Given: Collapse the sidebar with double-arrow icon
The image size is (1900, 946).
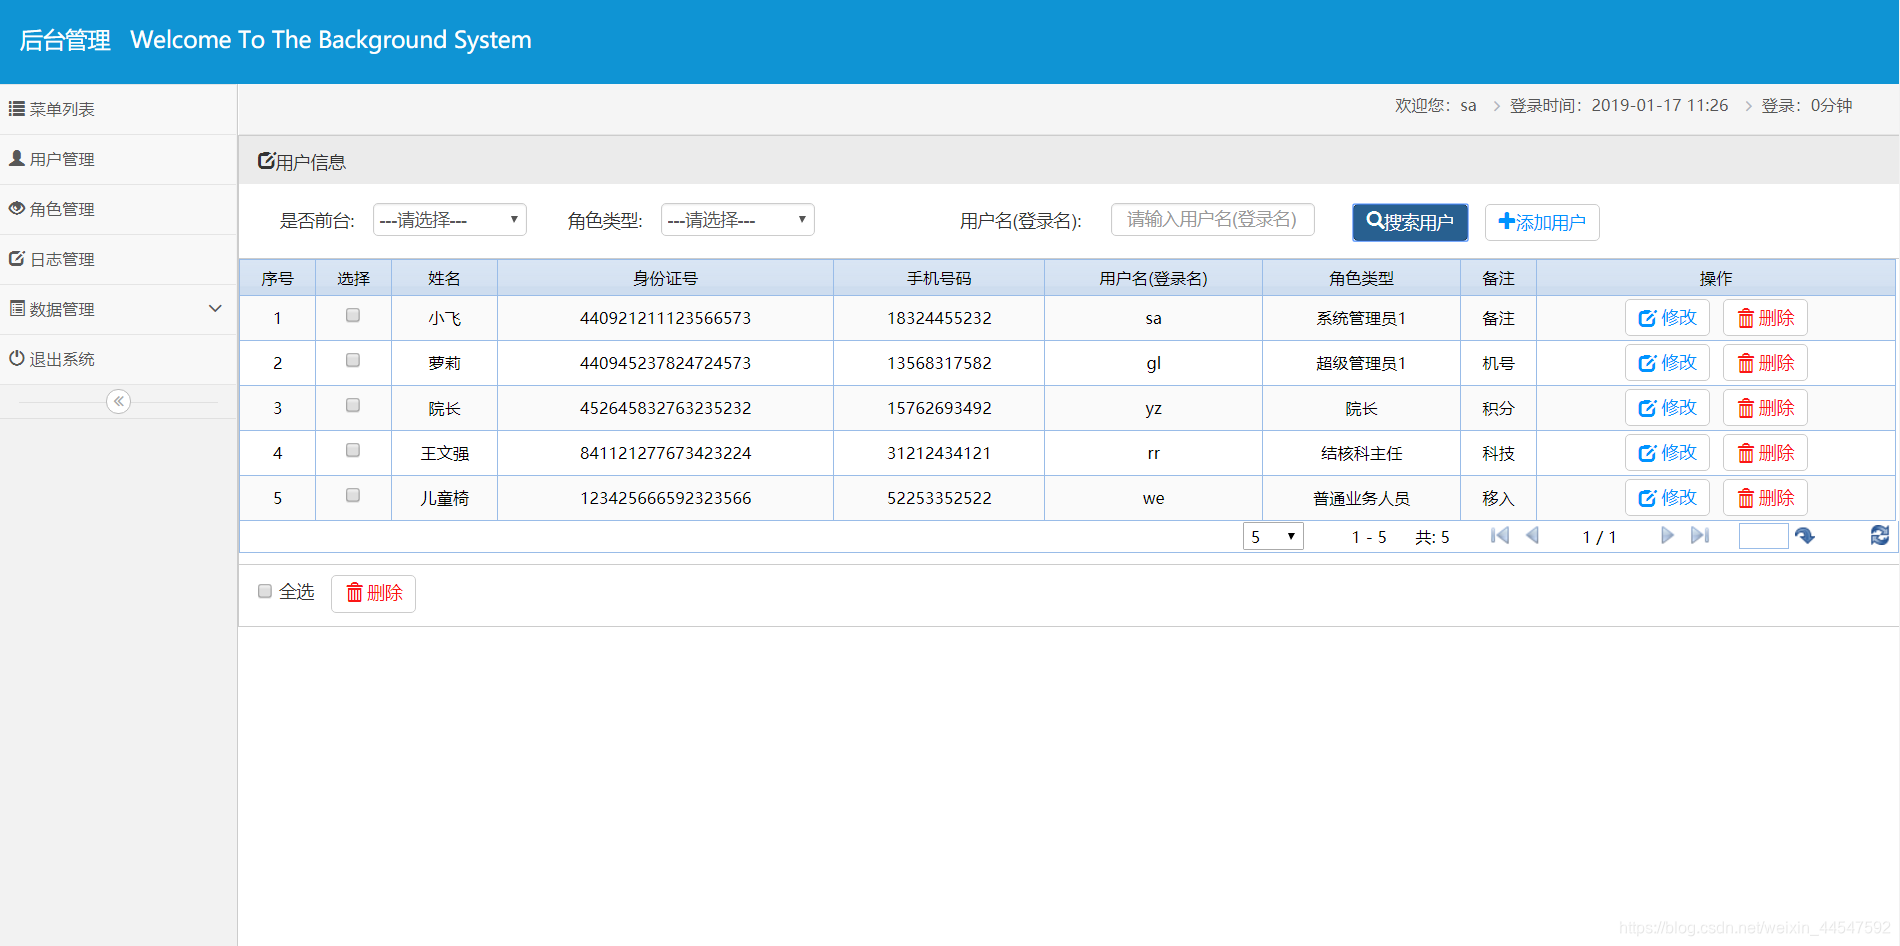Looking at the screenshot, I should click(118, 401).
